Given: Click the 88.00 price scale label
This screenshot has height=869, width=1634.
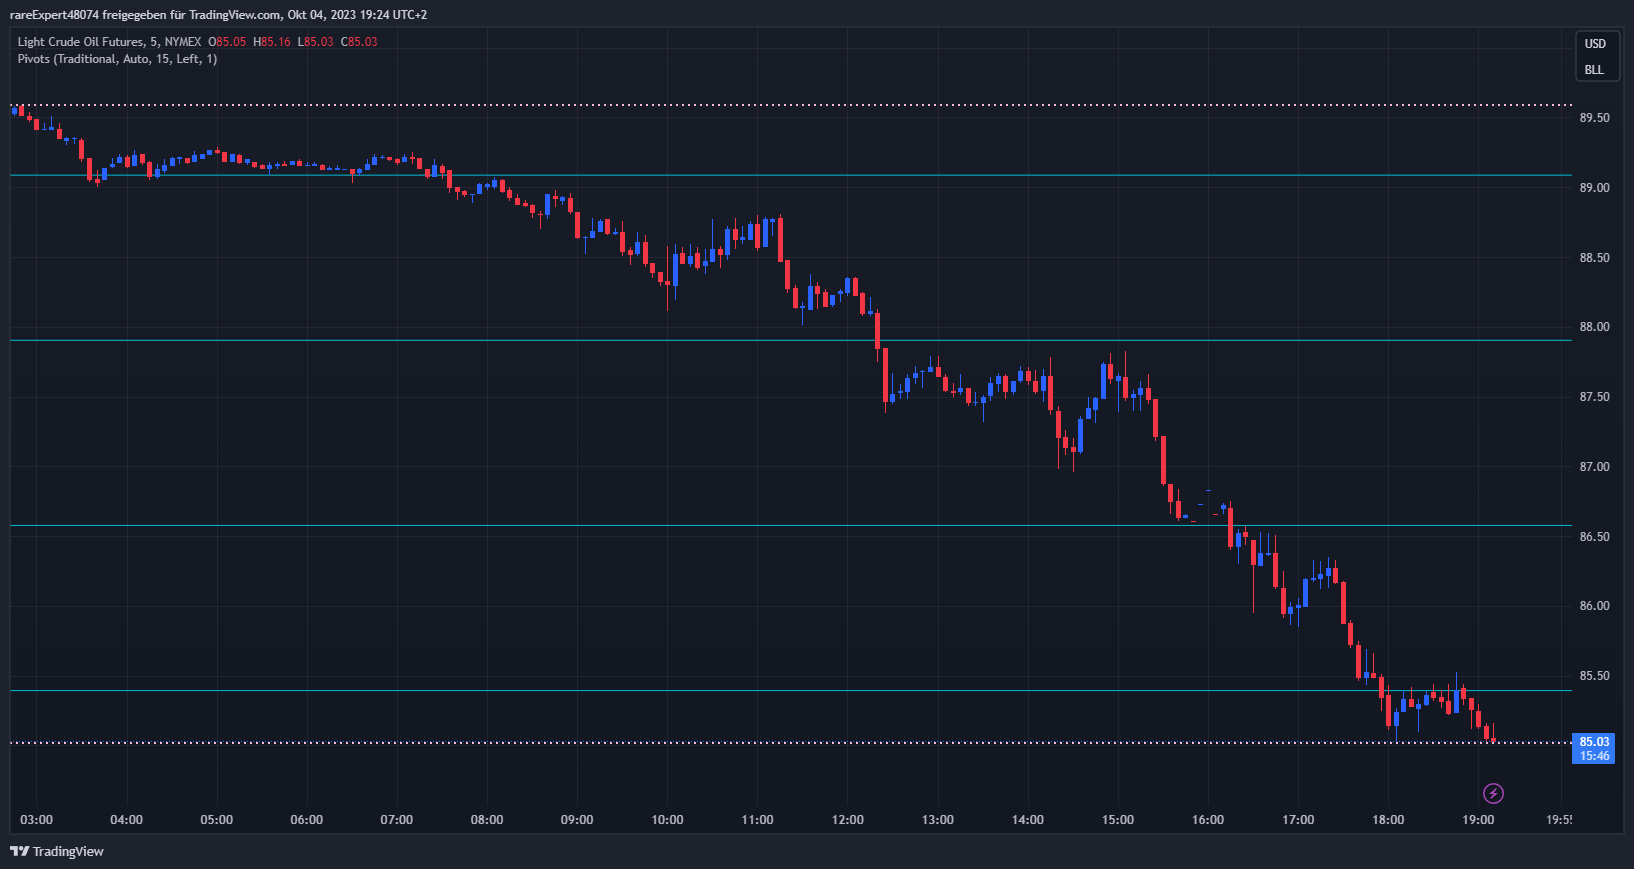Looking at the screenshot, I should [1594, 327].
